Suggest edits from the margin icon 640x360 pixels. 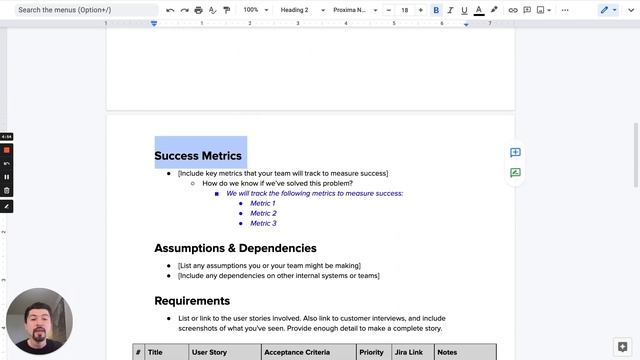(515, 173)
